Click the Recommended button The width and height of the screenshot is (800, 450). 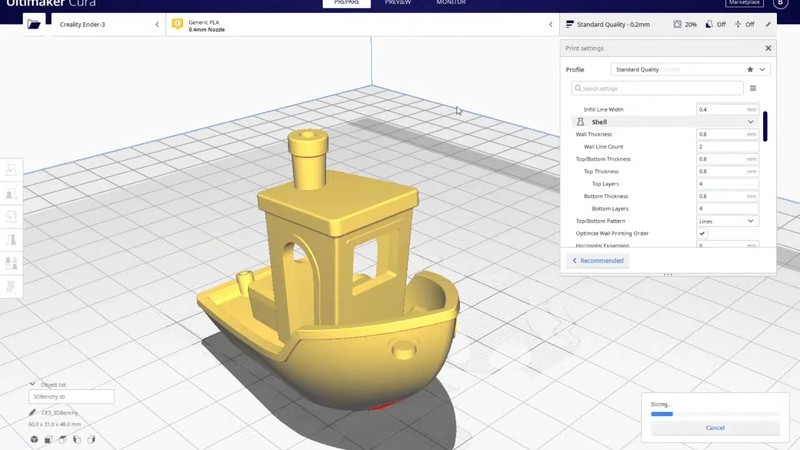598,261
